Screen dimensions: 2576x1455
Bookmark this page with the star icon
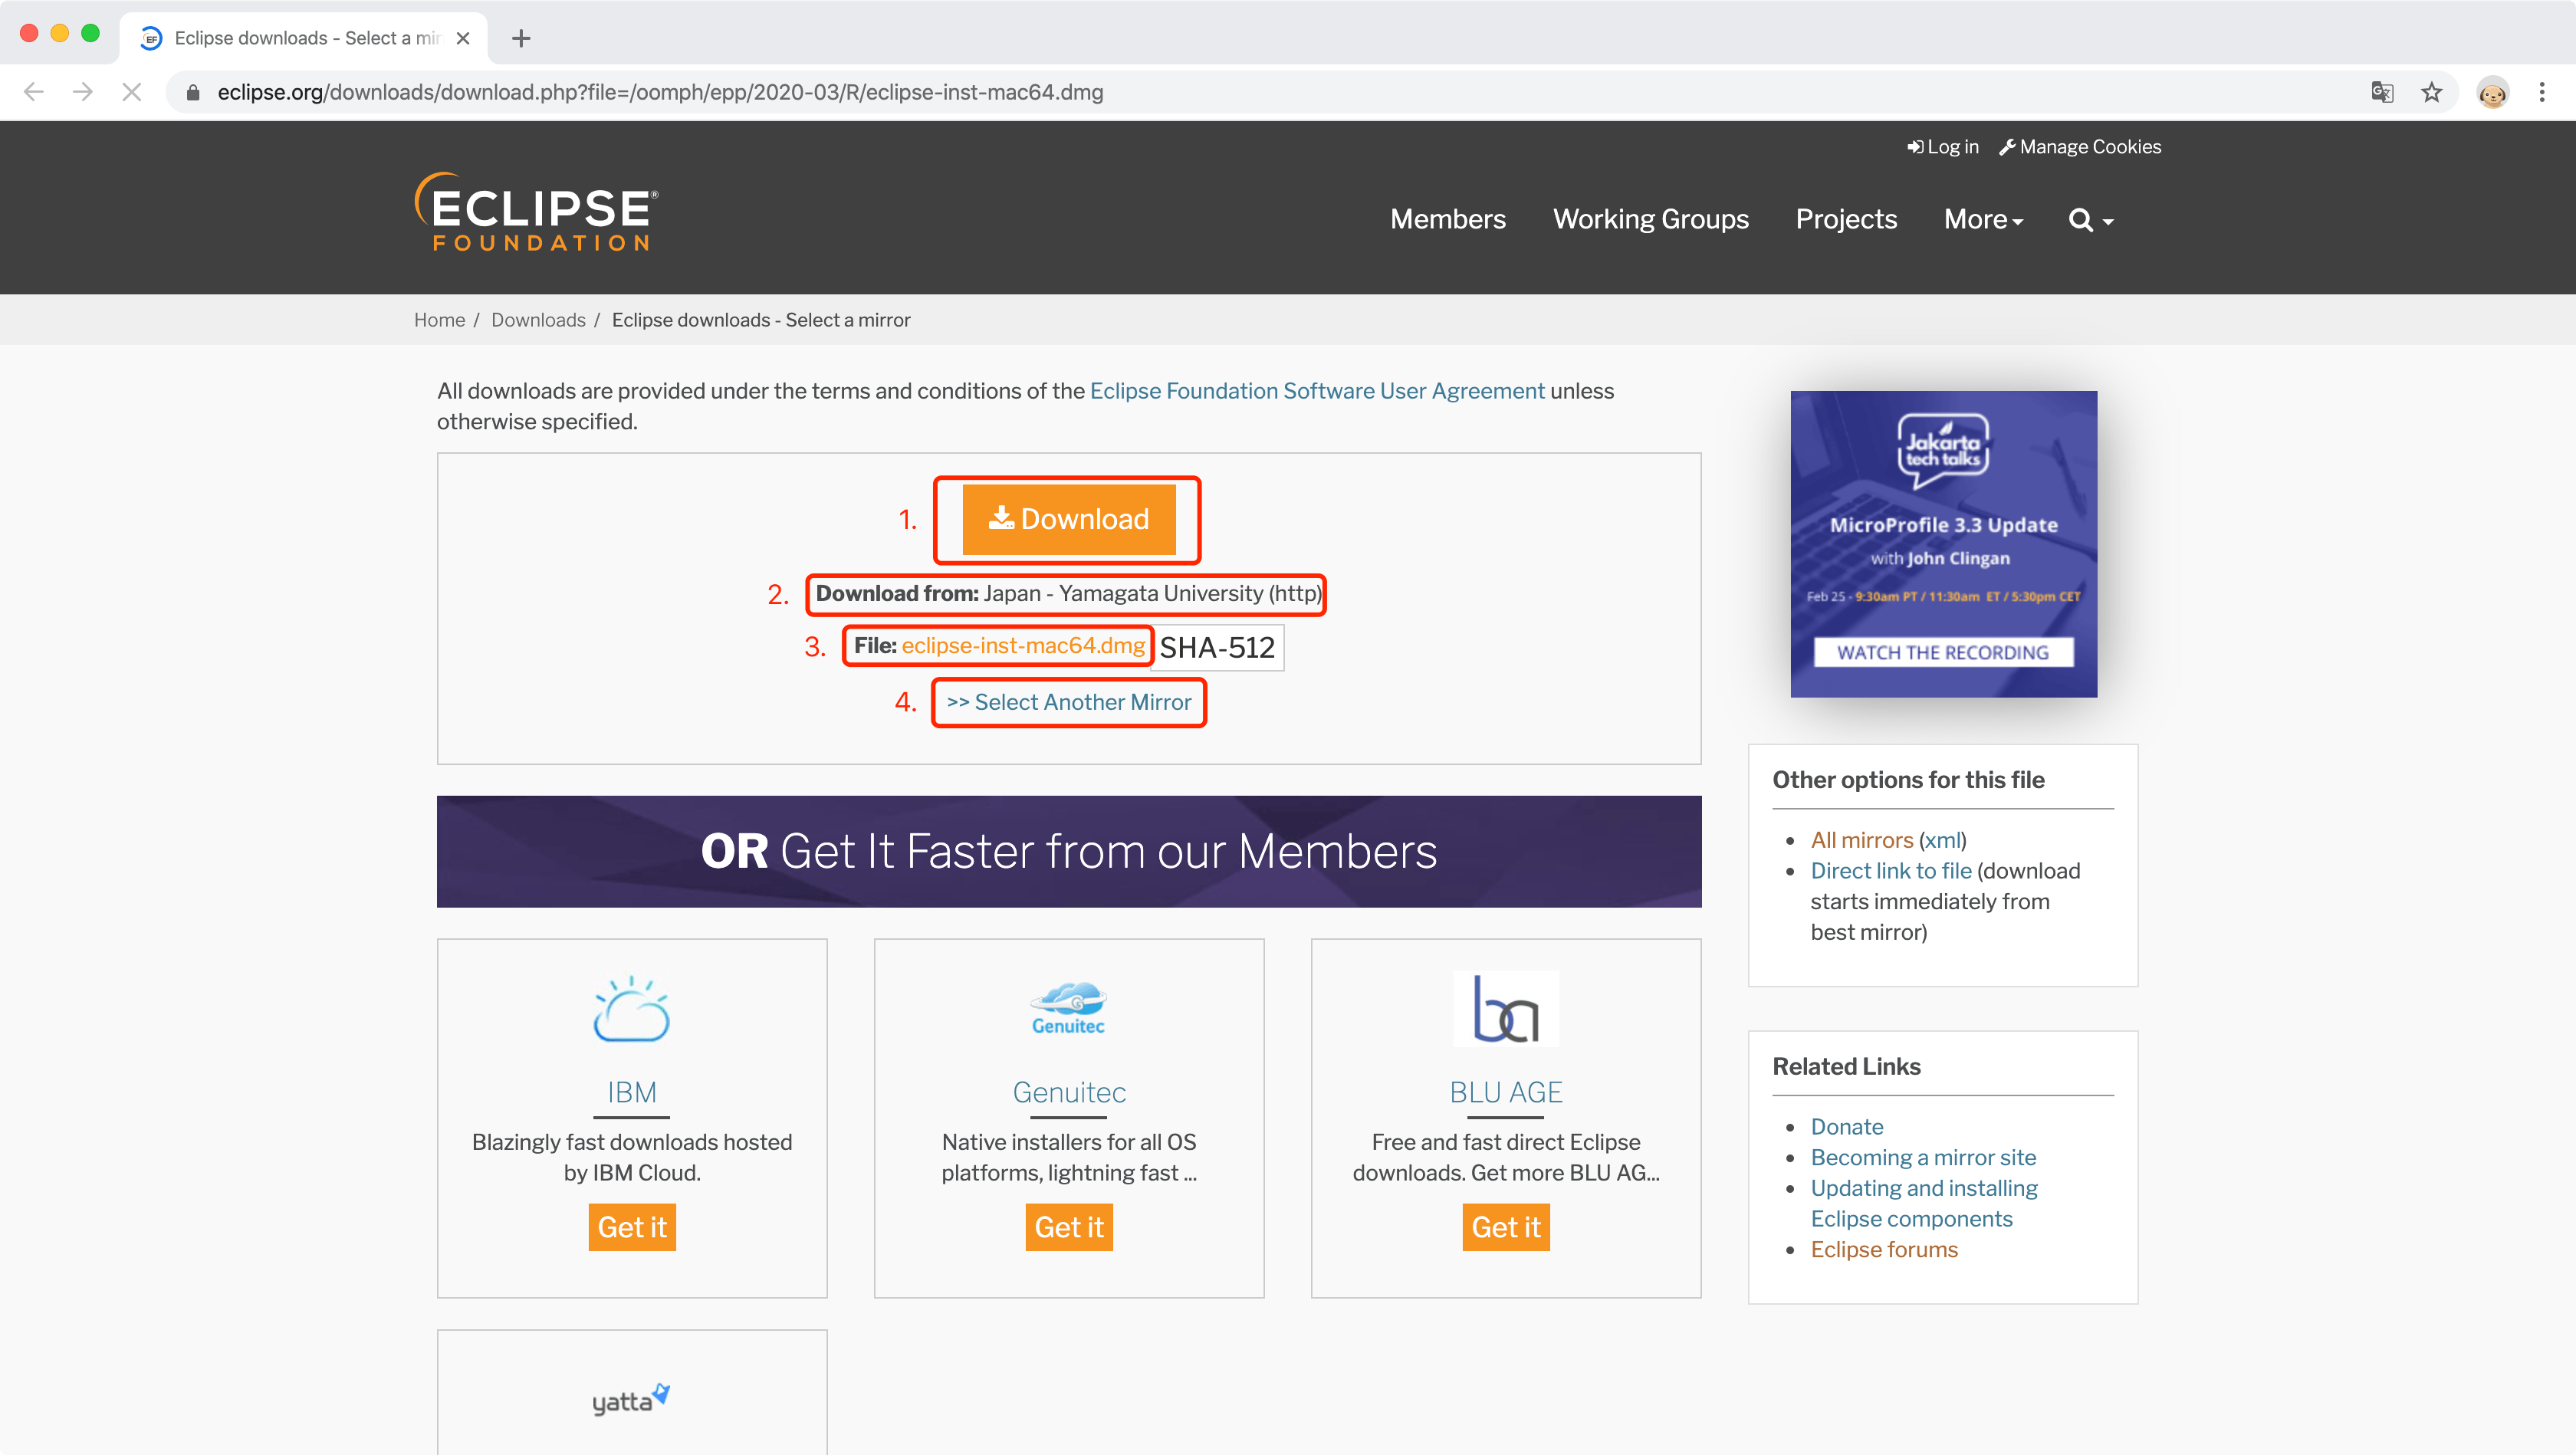(2432, 92)
